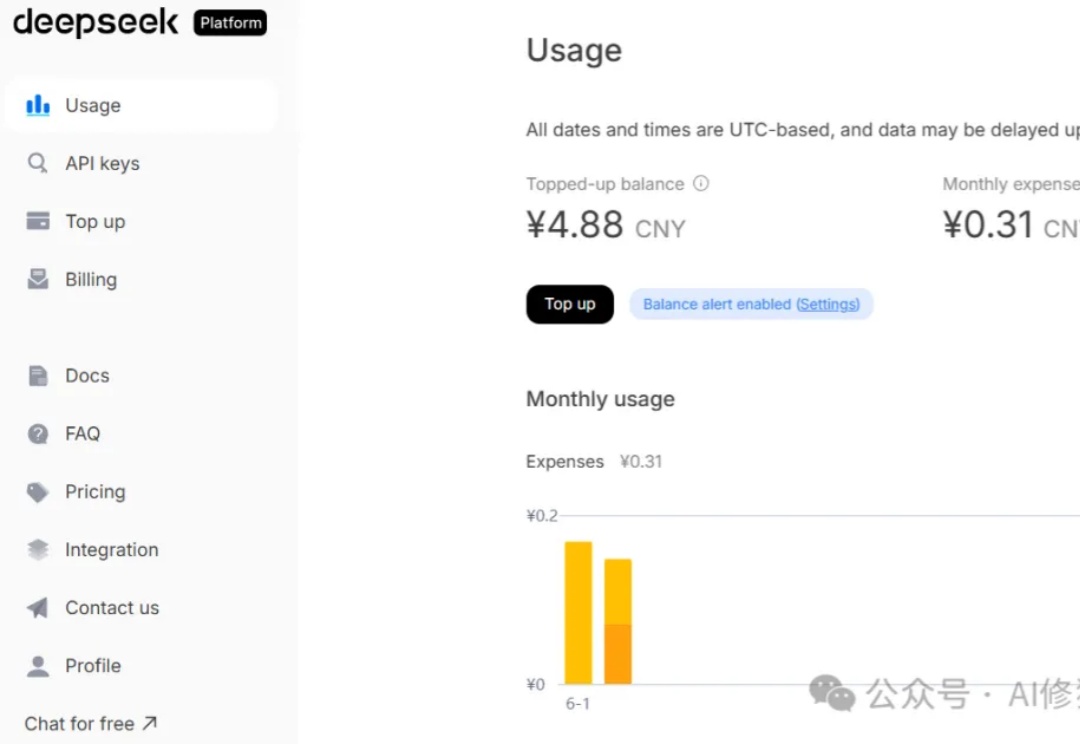Click the Chat for free link

click(x=90, y=723)
